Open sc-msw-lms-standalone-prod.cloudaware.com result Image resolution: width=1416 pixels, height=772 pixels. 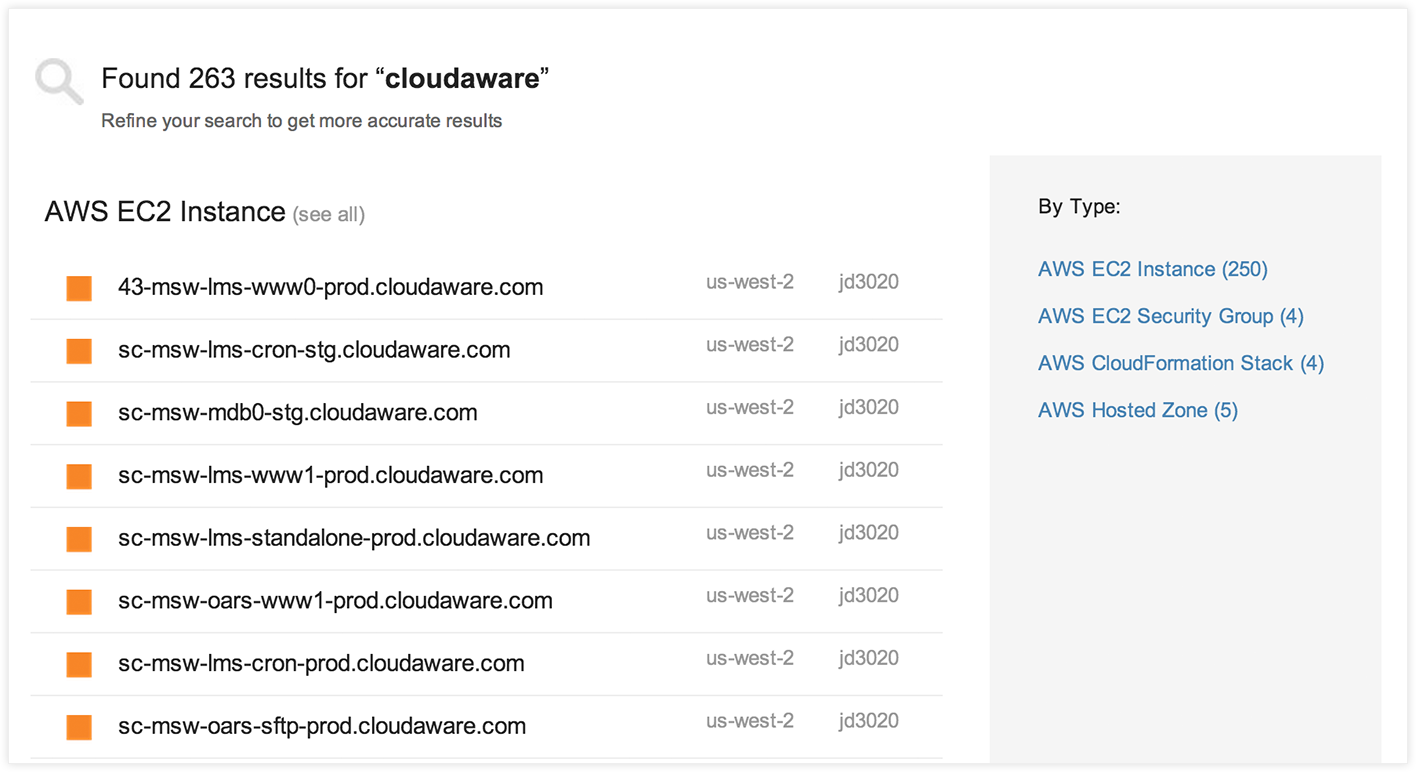[354, 538]
